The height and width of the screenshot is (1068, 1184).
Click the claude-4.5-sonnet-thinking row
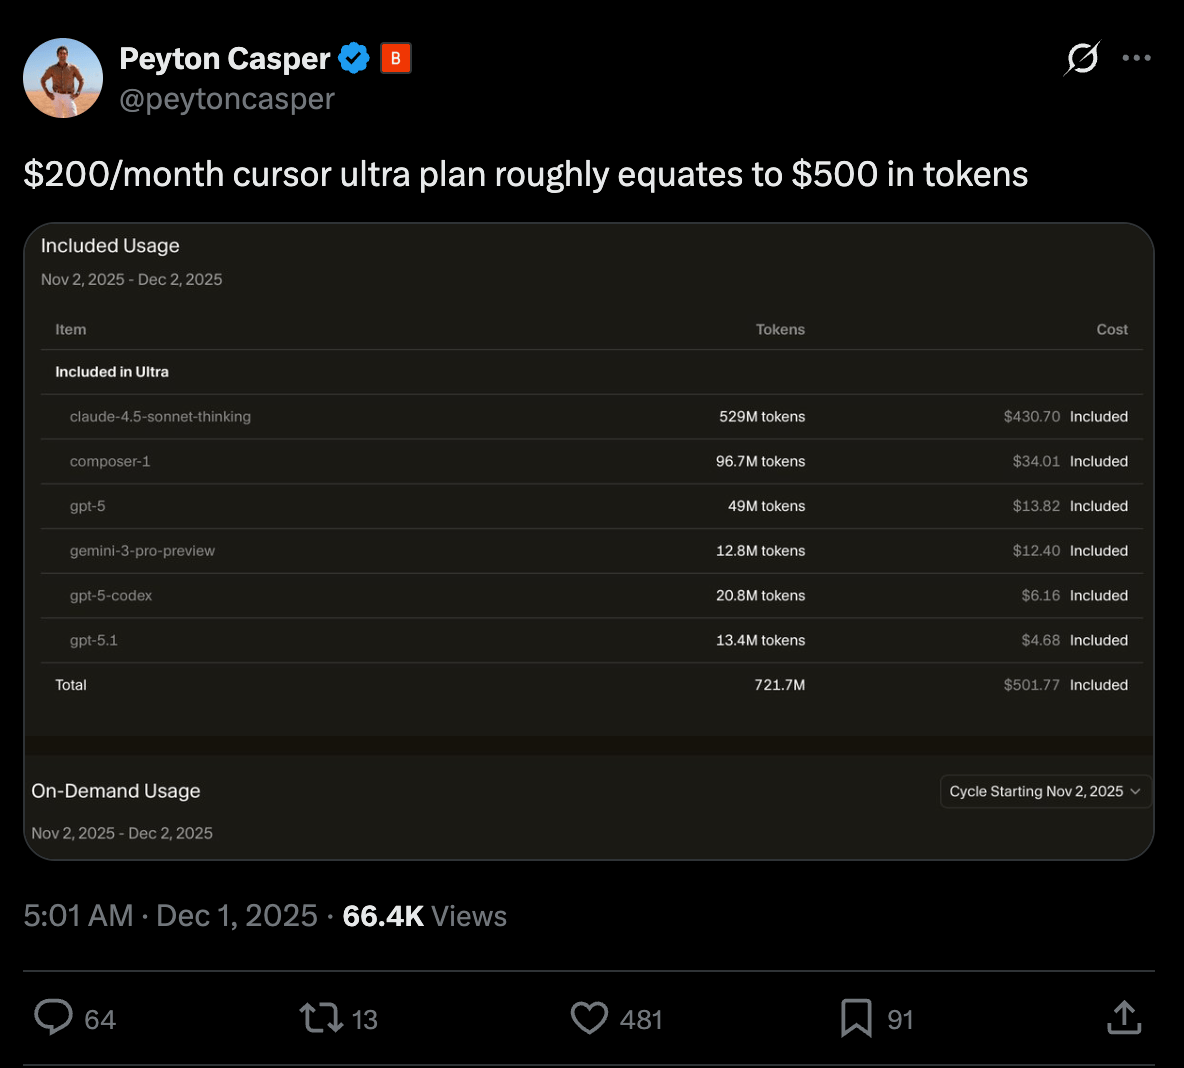tap(160, 417)
